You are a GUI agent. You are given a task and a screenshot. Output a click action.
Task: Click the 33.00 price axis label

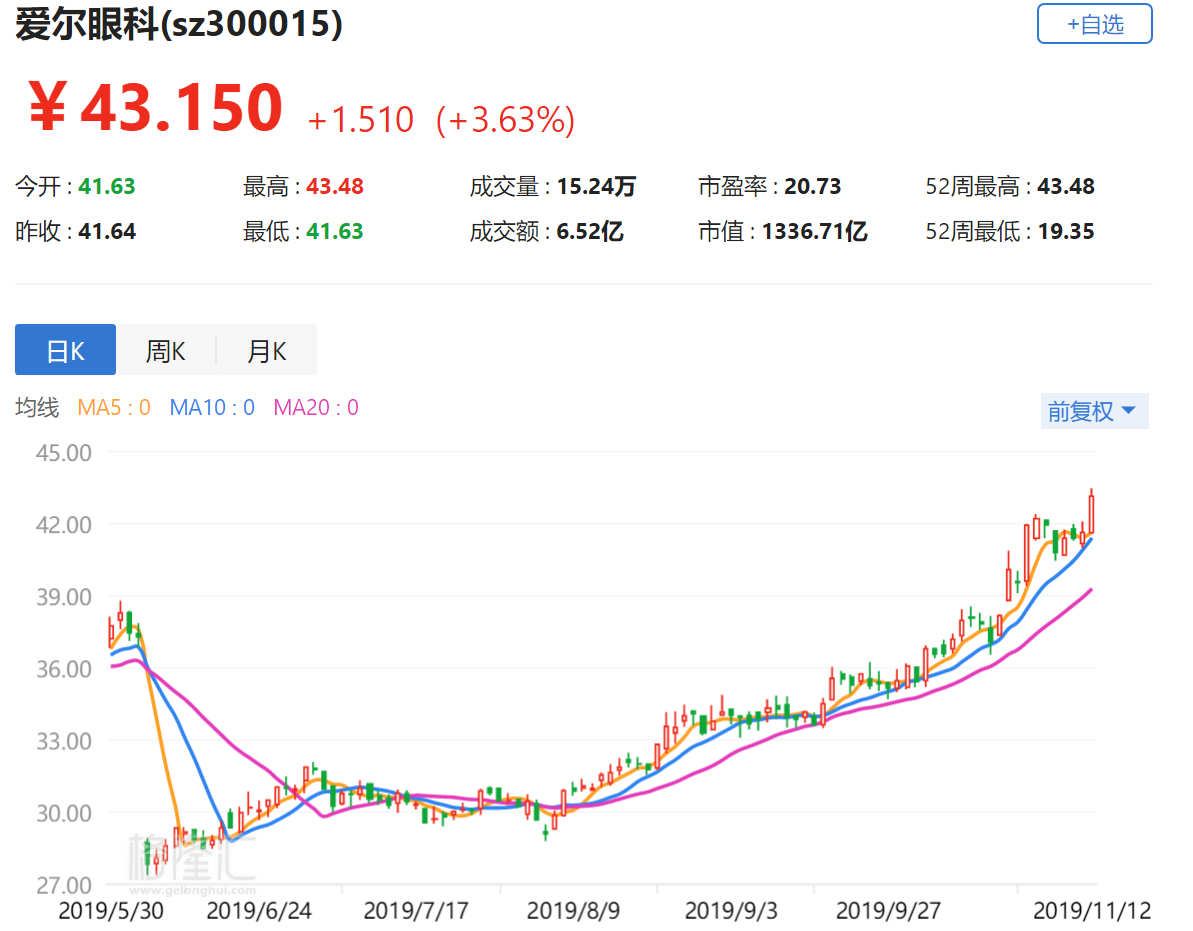click(64, 741)
